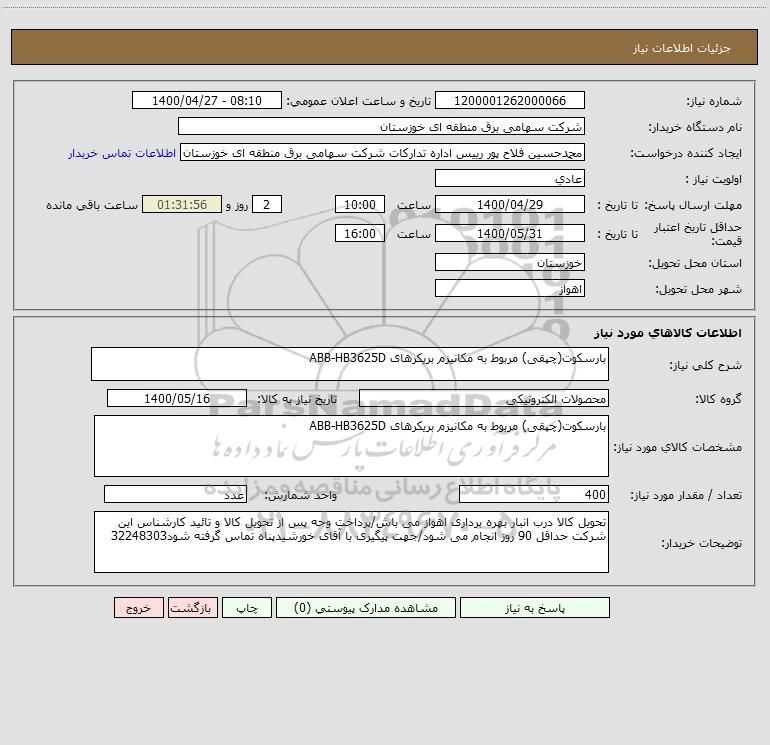The width and height of the screenshot is (770, 745).
Task: Click the اولویت نیاز label
Action: [x=714, y=179]
